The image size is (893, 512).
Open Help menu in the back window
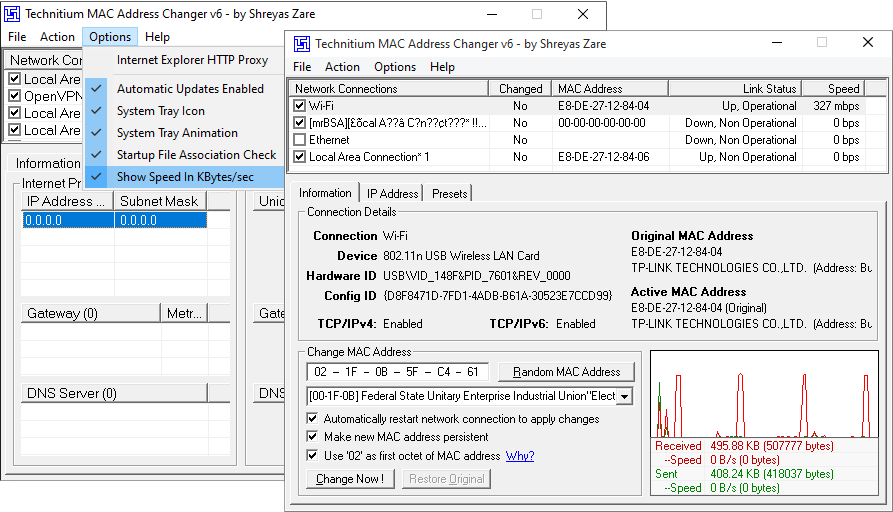(x=157, y=37)
